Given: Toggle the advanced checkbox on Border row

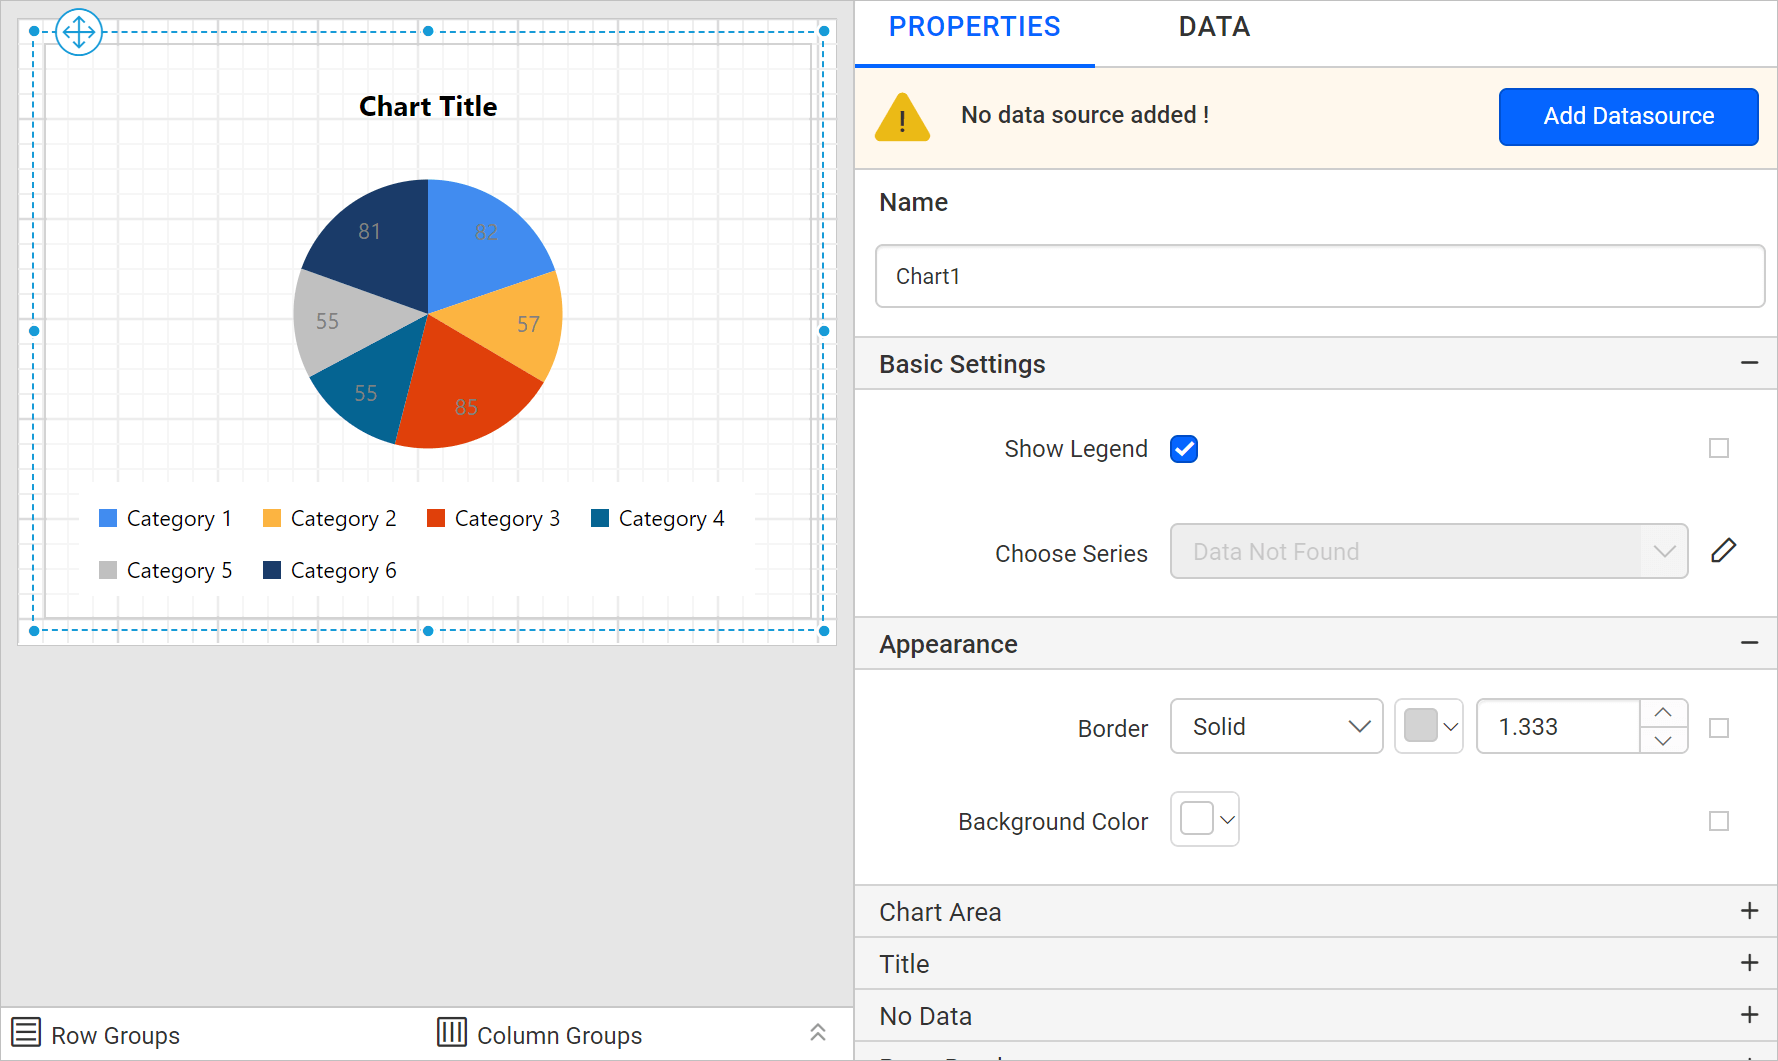Looking at the screenshot, I should pos(1718,728).
